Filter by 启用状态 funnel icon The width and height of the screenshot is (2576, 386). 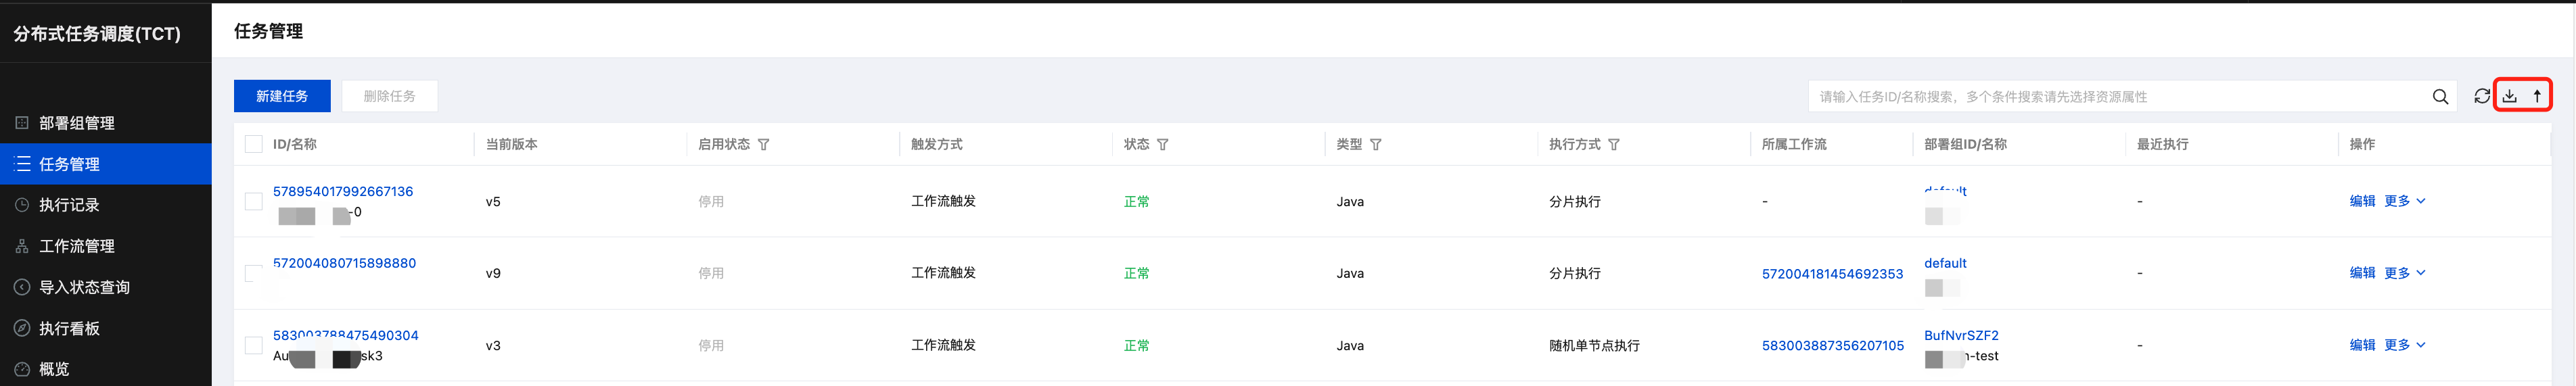(764, 145)
